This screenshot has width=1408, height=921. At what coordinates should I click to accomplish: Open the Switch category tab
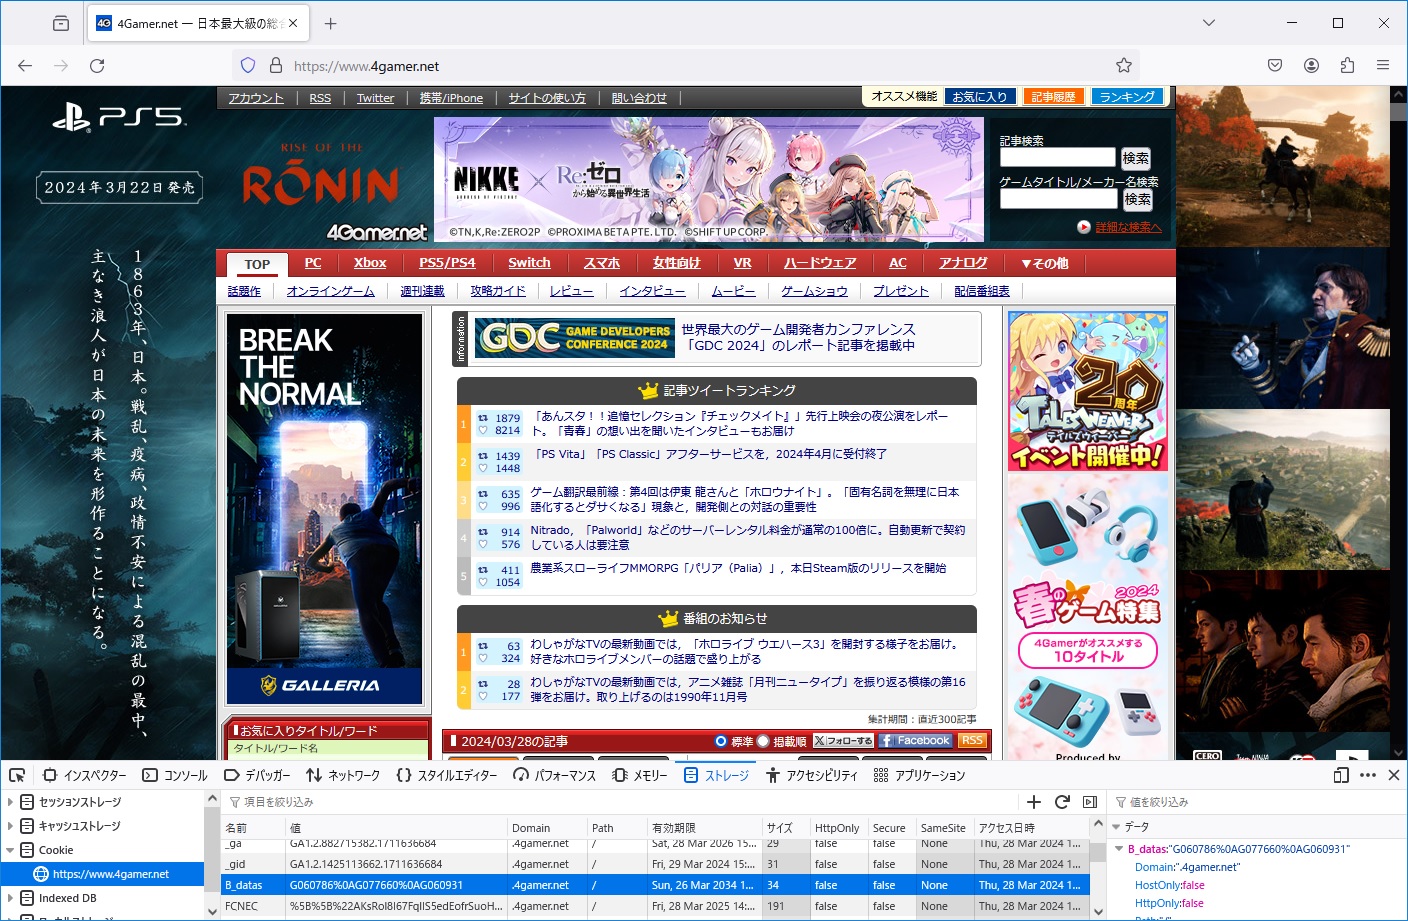click(529, 263)
